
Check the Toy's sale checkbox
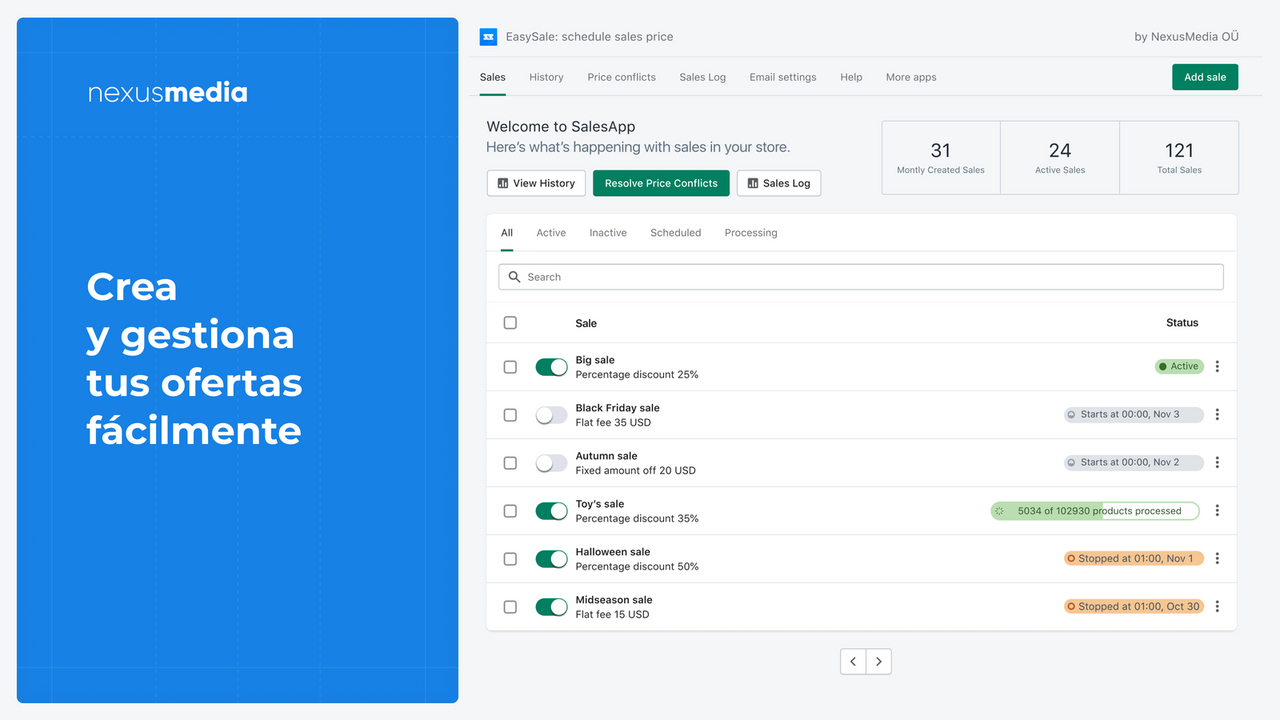(x=510, y=511)
